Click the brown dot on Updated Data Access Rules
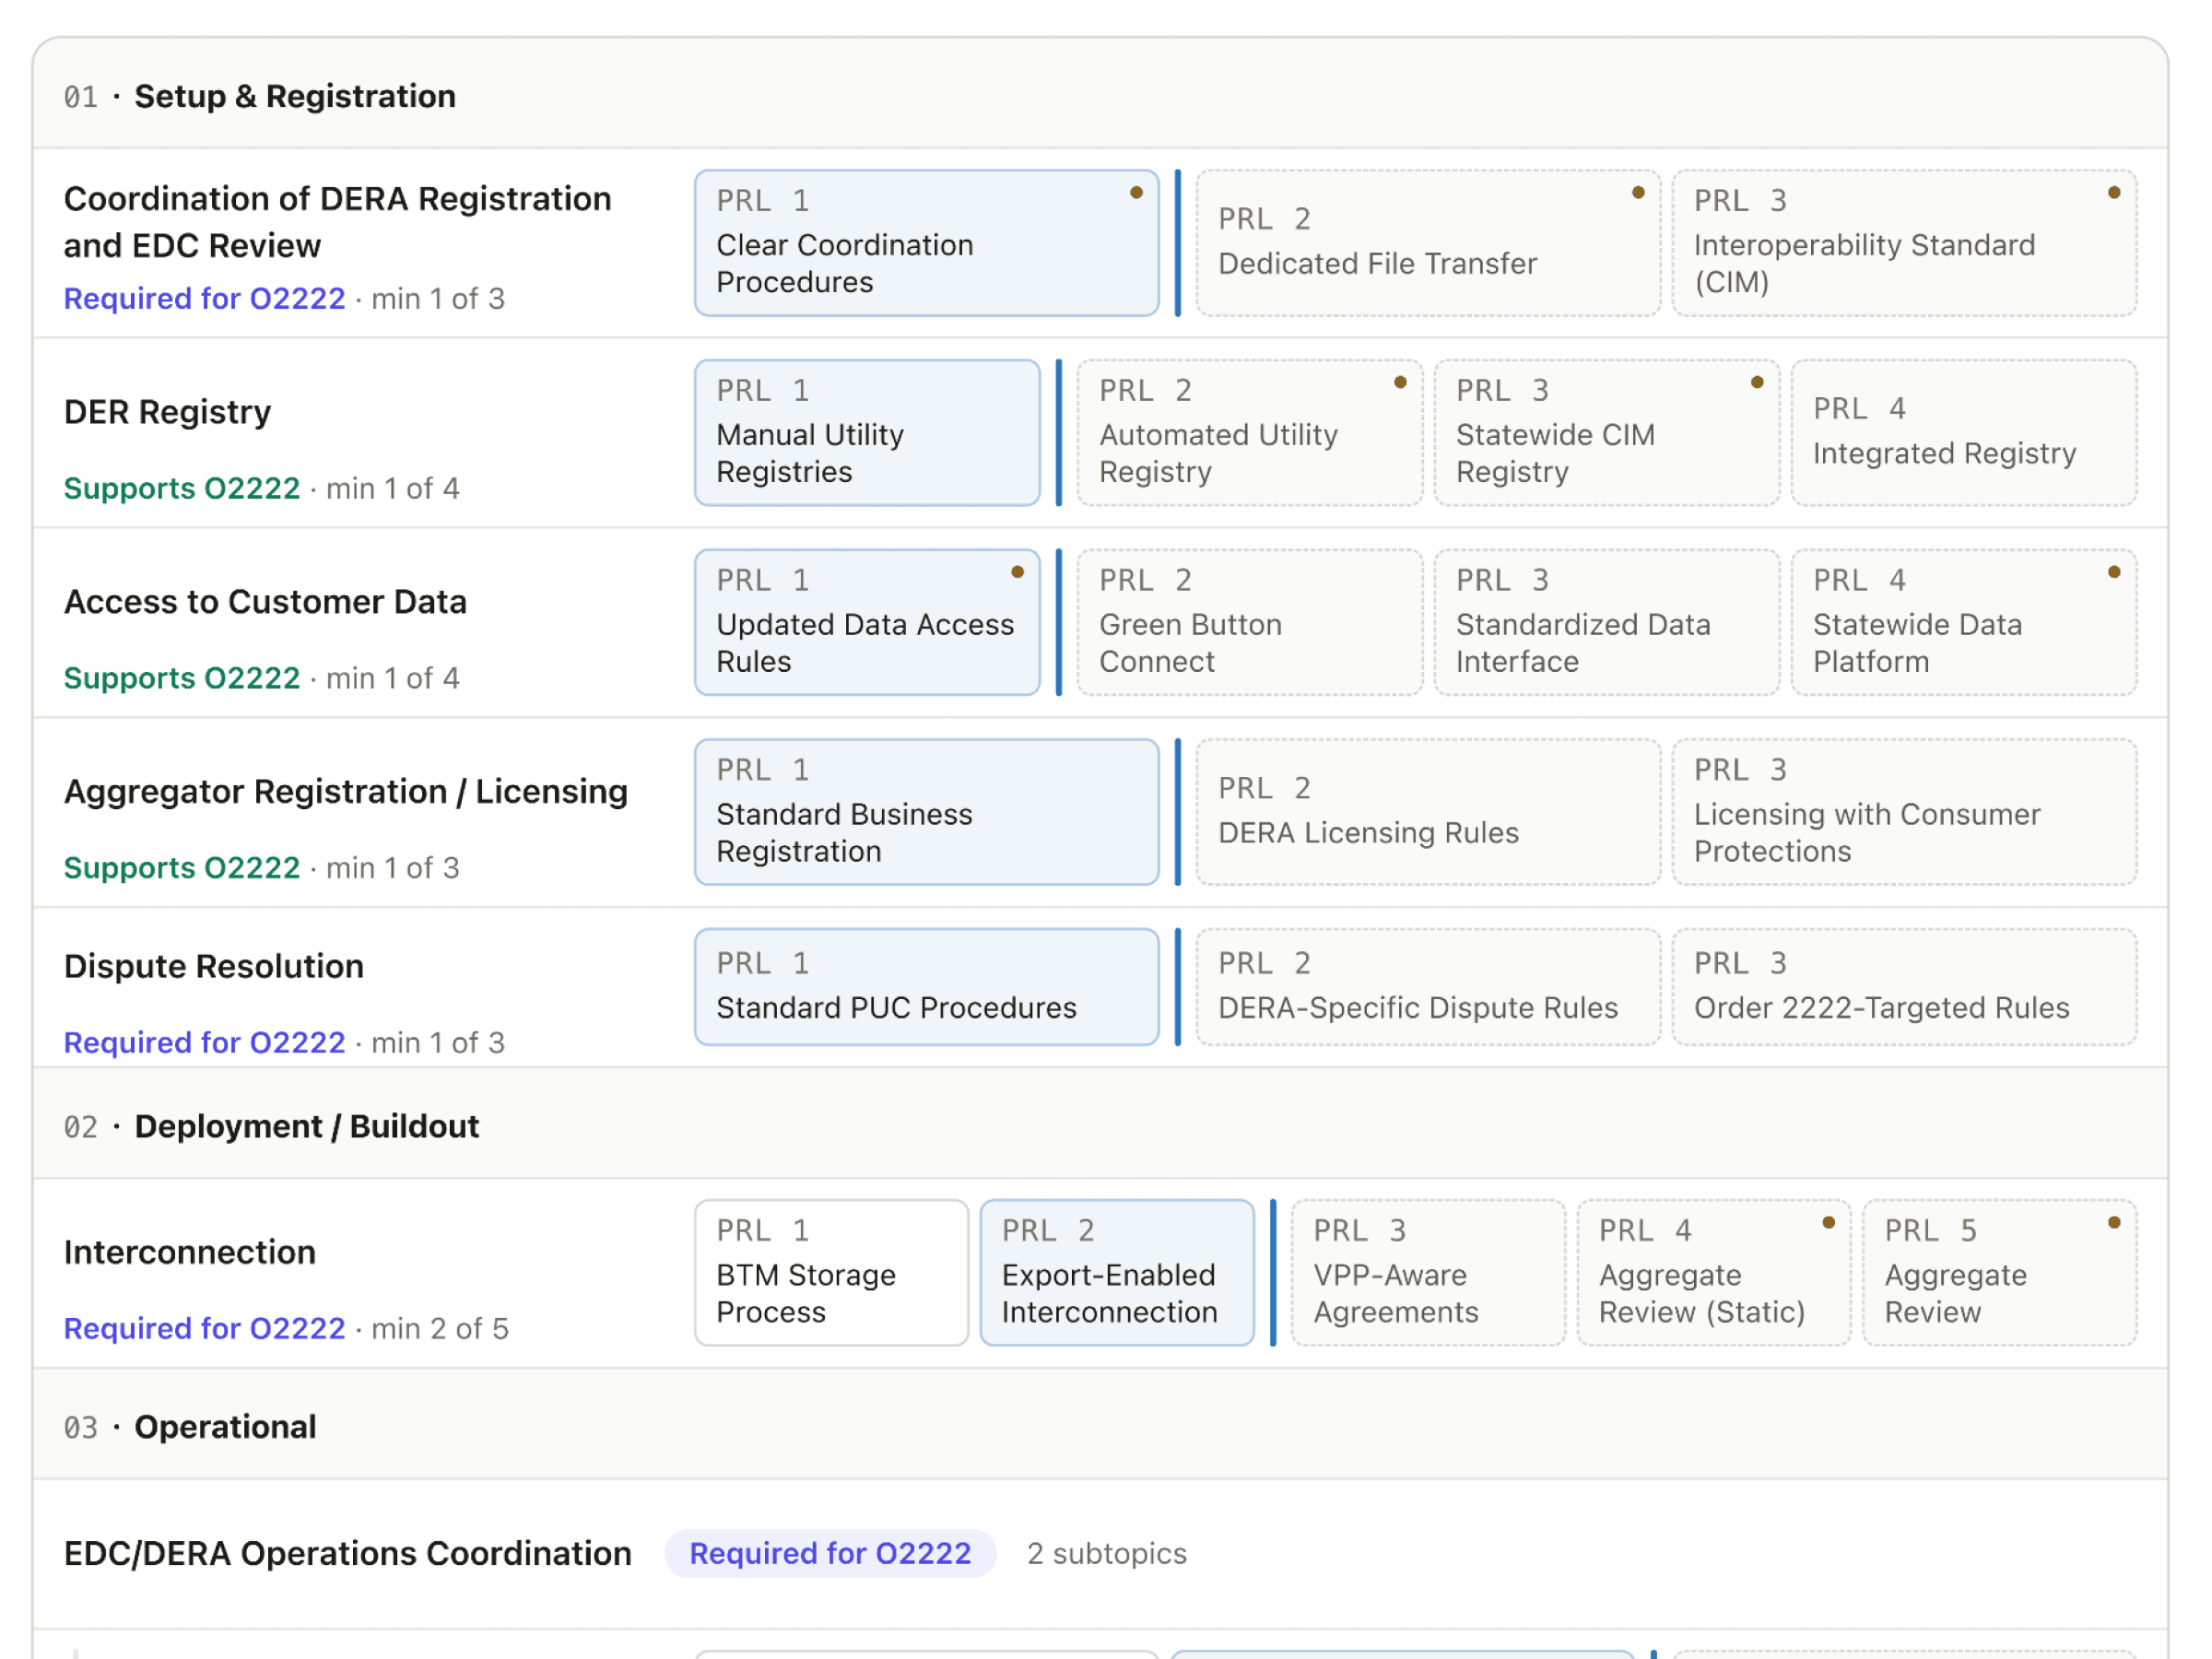This screenshot has height=1659, width=2212. (1017, 572)
